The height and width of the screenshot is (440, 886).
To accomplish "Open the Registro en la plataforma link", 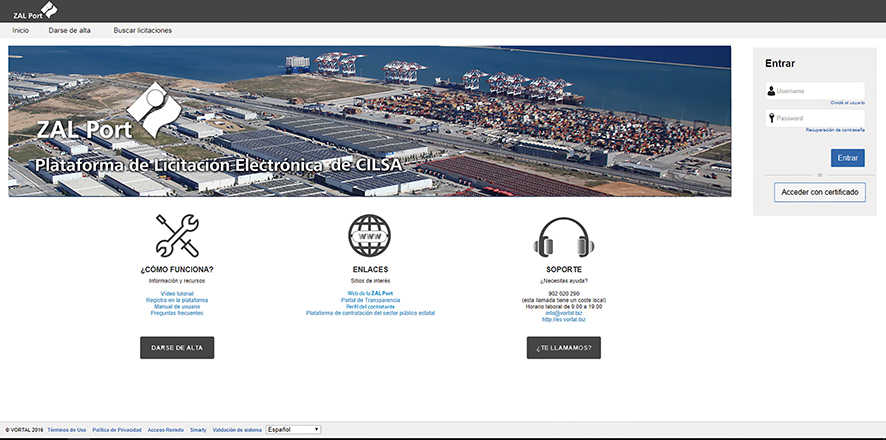I will tap(177, 300).
